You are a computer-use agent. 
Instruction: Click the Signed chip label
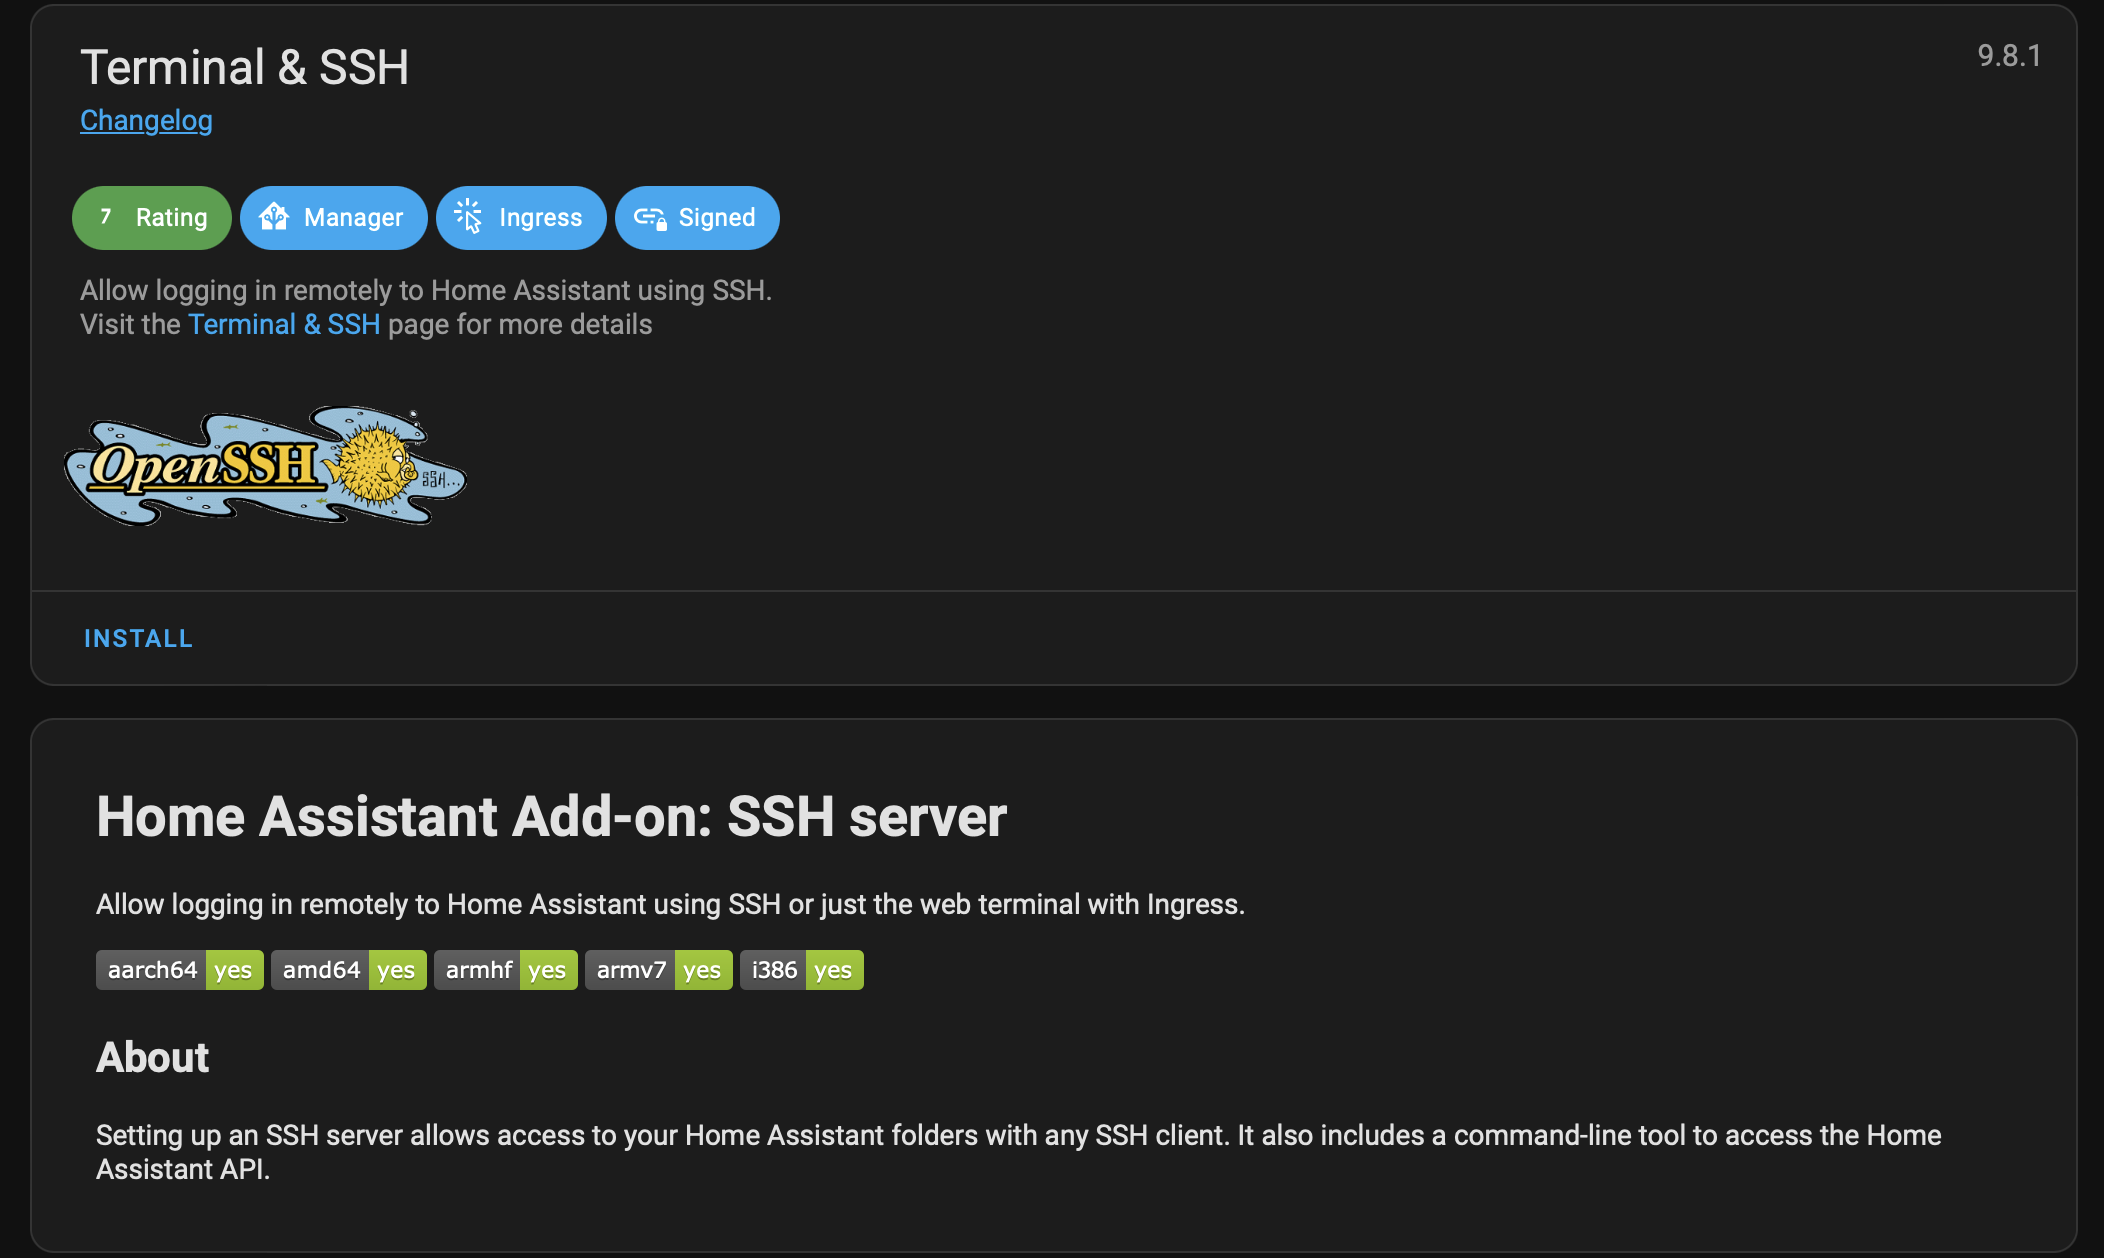tap(717, 218)
